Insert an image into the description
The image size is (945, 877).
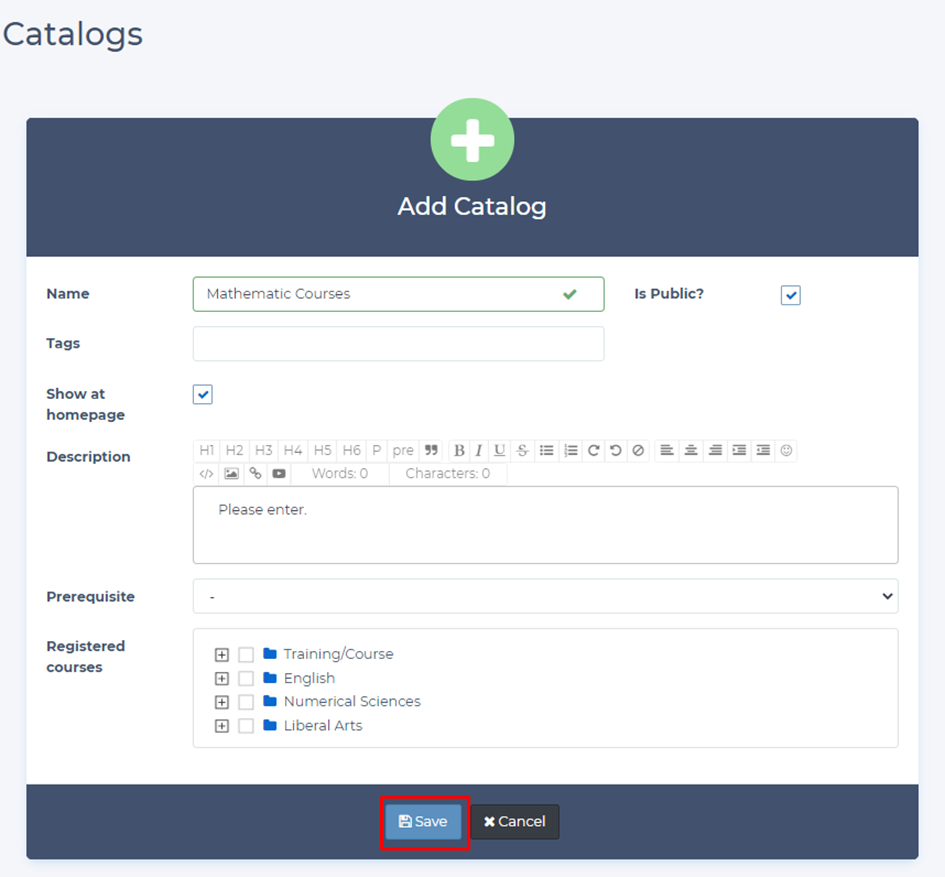point(231,473)
